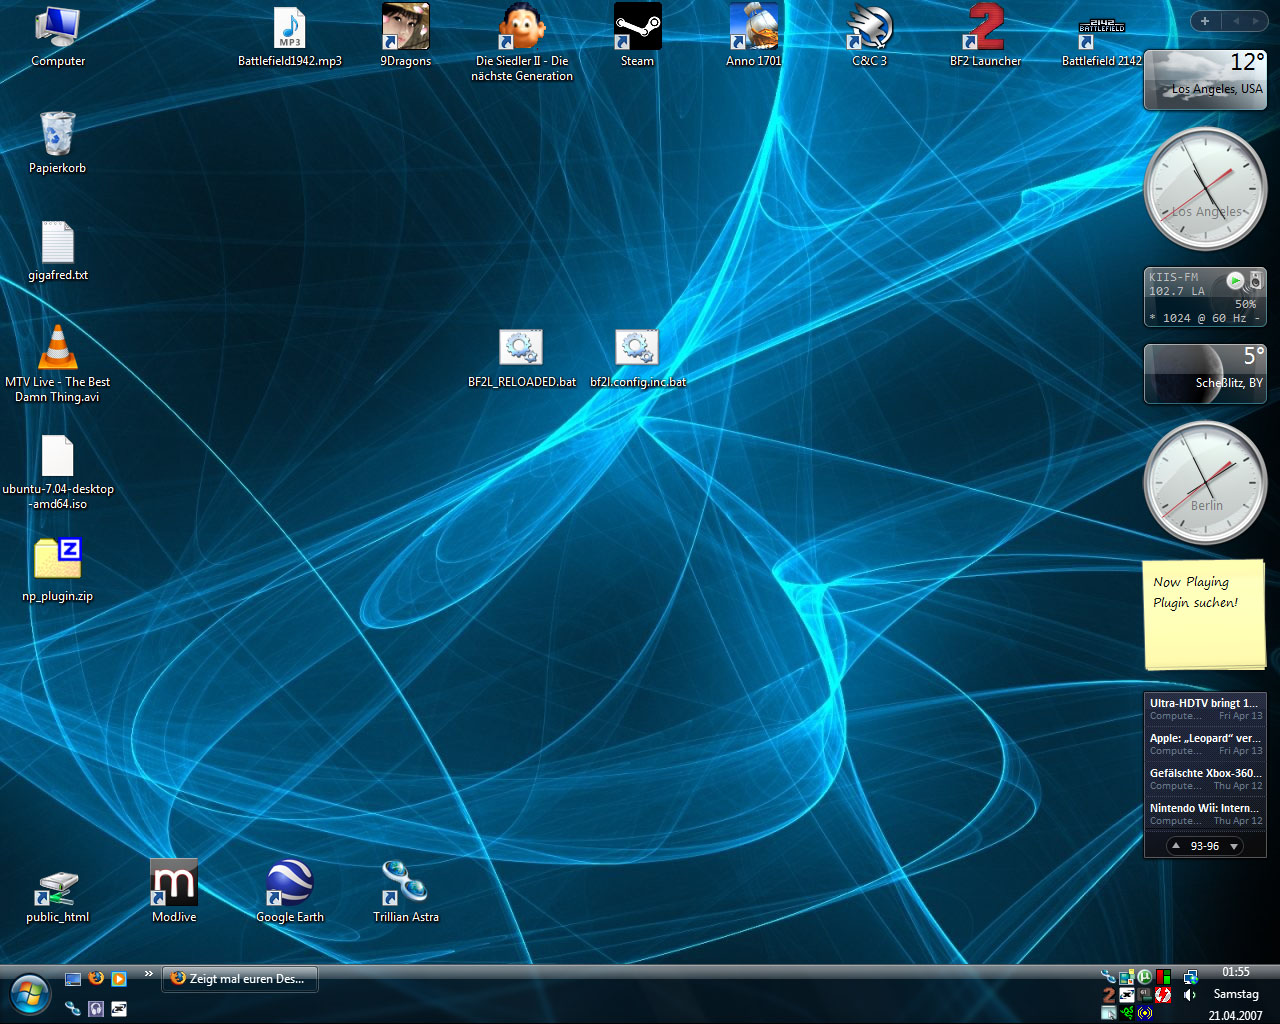The width and height of the screenshot is (1280, 1024).
Task: Open the Ultra-HDTV bringt headline
Action: coord(1205,709)
